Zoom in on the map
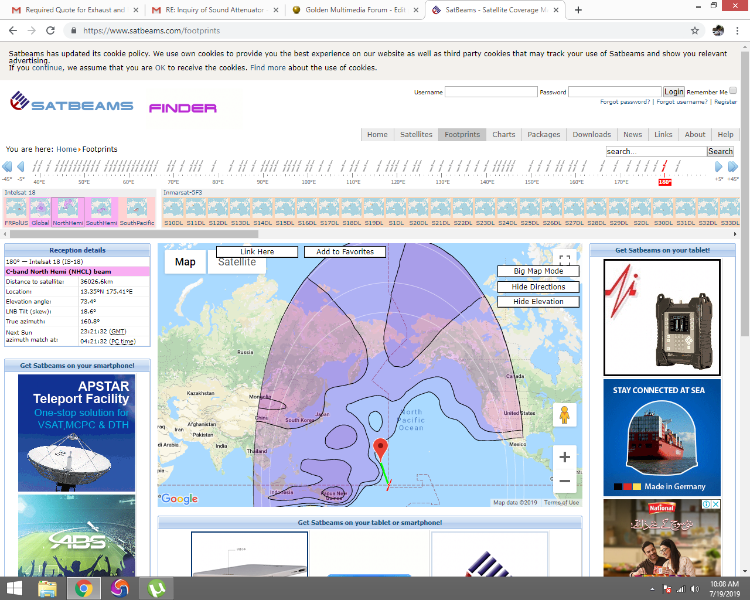 pos(564,457)
